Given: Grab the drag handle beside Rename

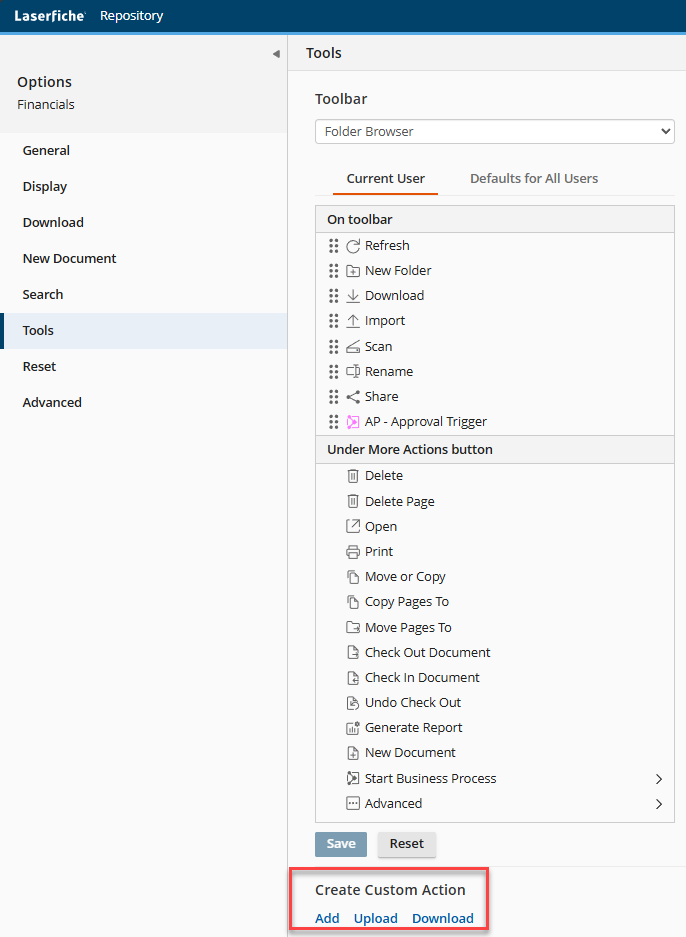Looking at the screenshot, I should pyautogui.click(x=334, y=372).
